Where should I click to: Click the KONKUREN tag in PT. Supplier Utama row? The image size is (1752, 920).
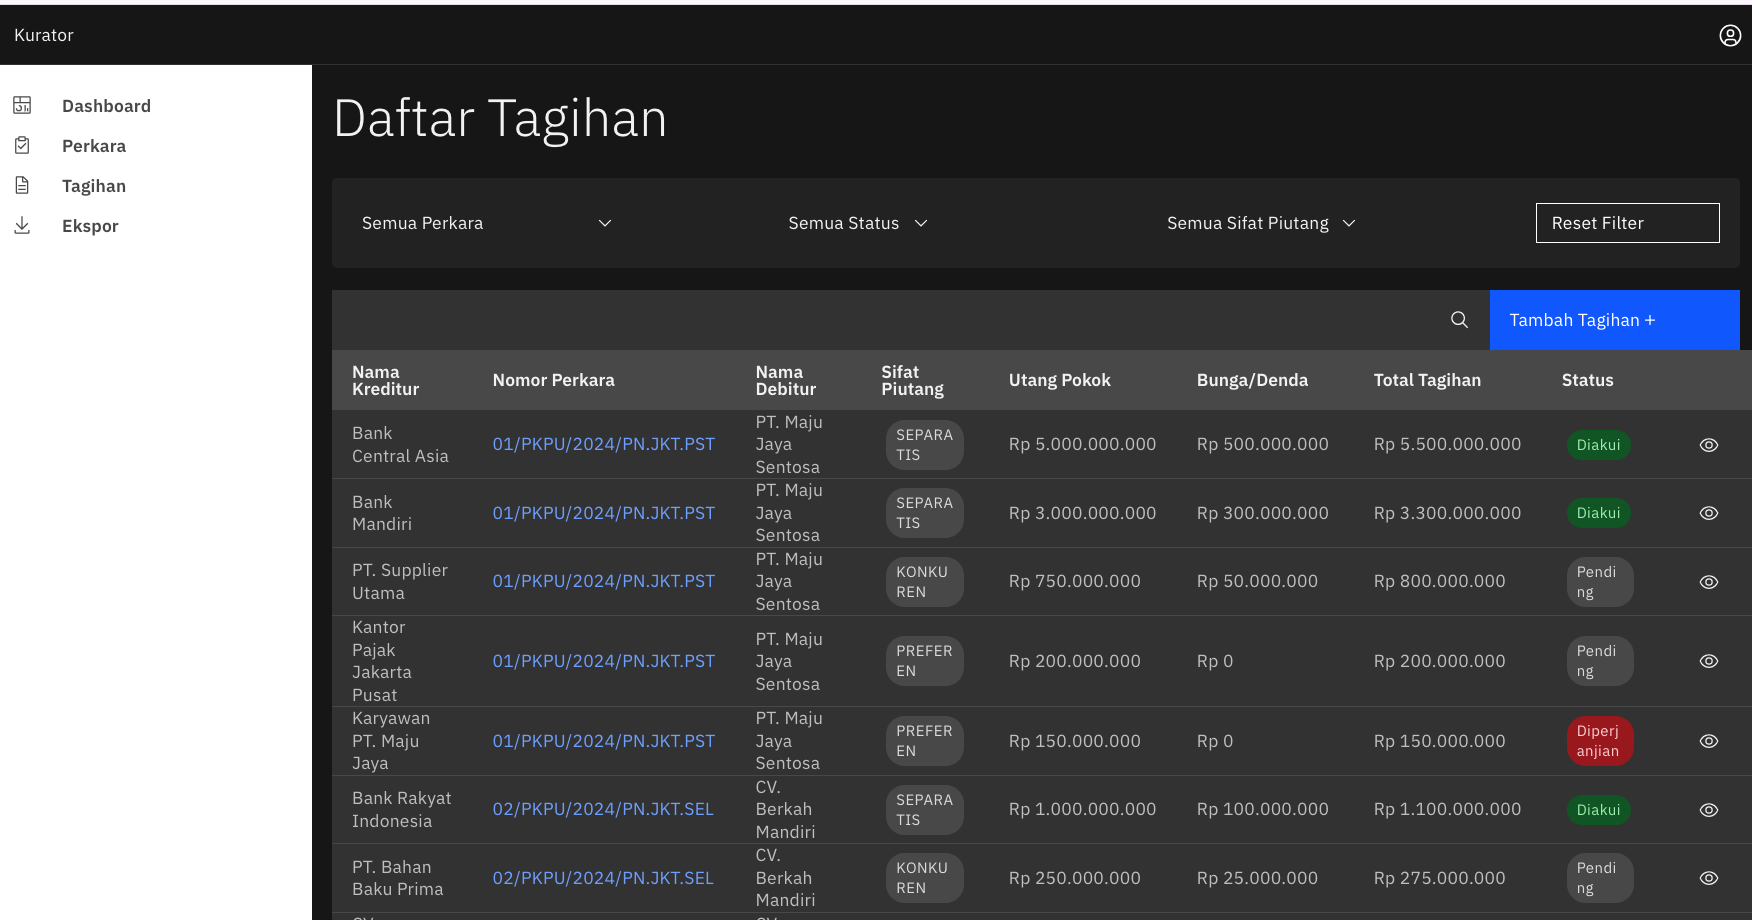[x=925, y=582]
